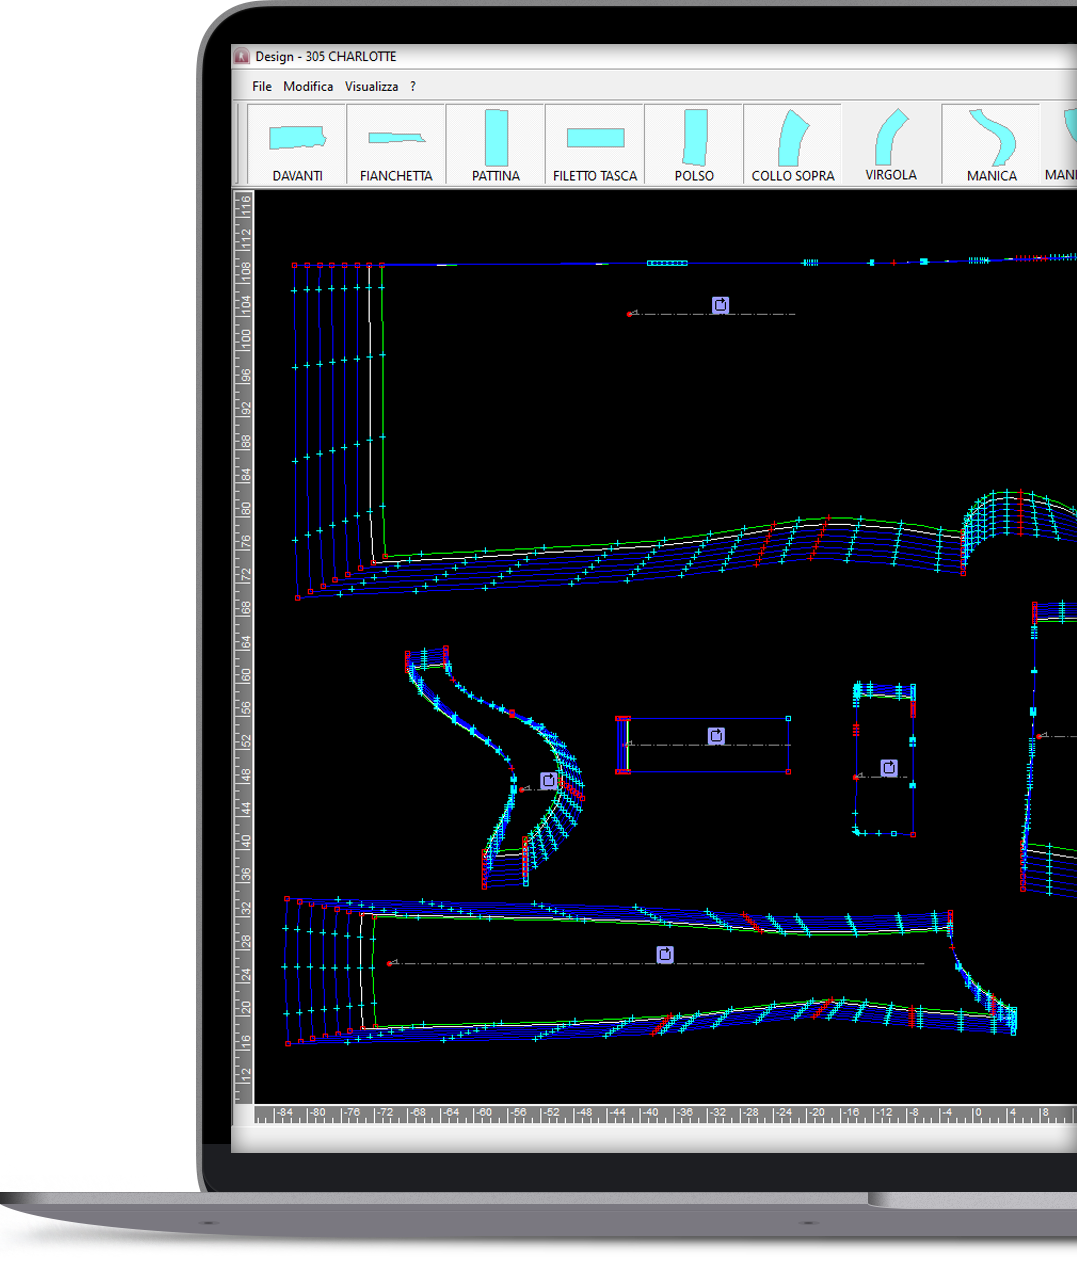Click the grain line icon on the bottom long piece
The image size is (1077, 1263).
pos(665,954)
